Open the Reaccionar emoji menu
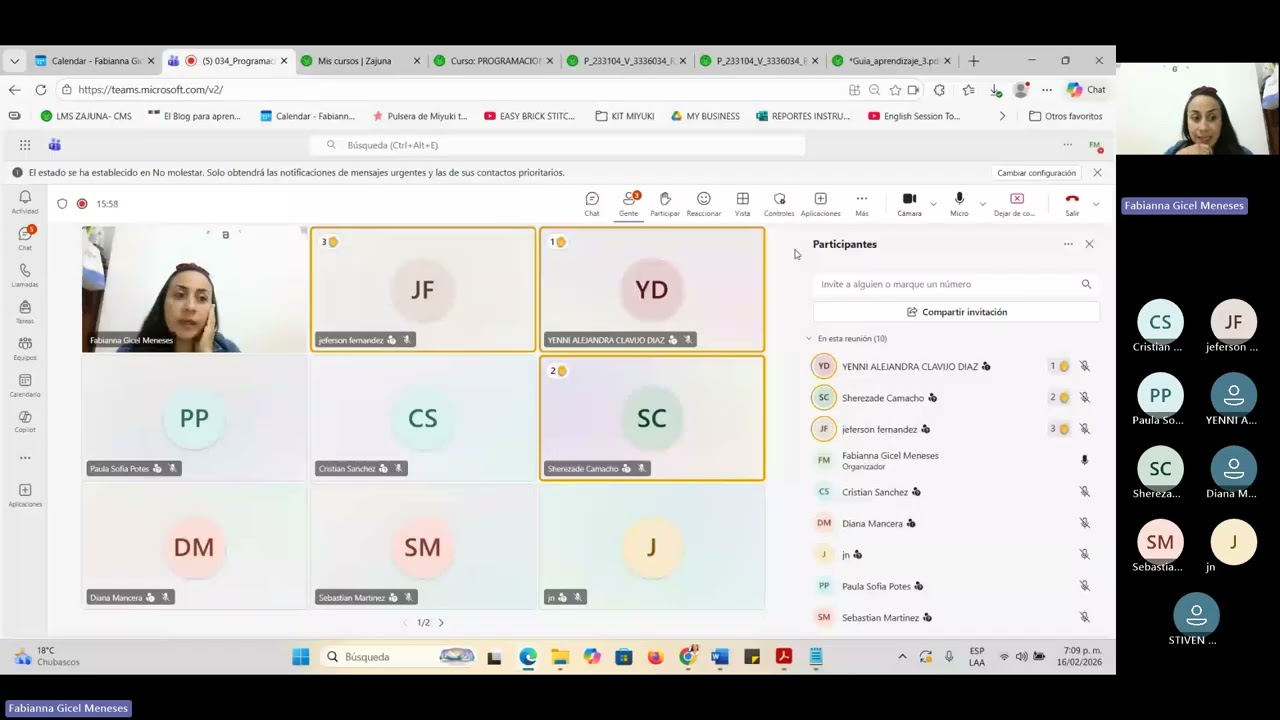Viewport: 1280px width, 720px height. pos(704,204)
